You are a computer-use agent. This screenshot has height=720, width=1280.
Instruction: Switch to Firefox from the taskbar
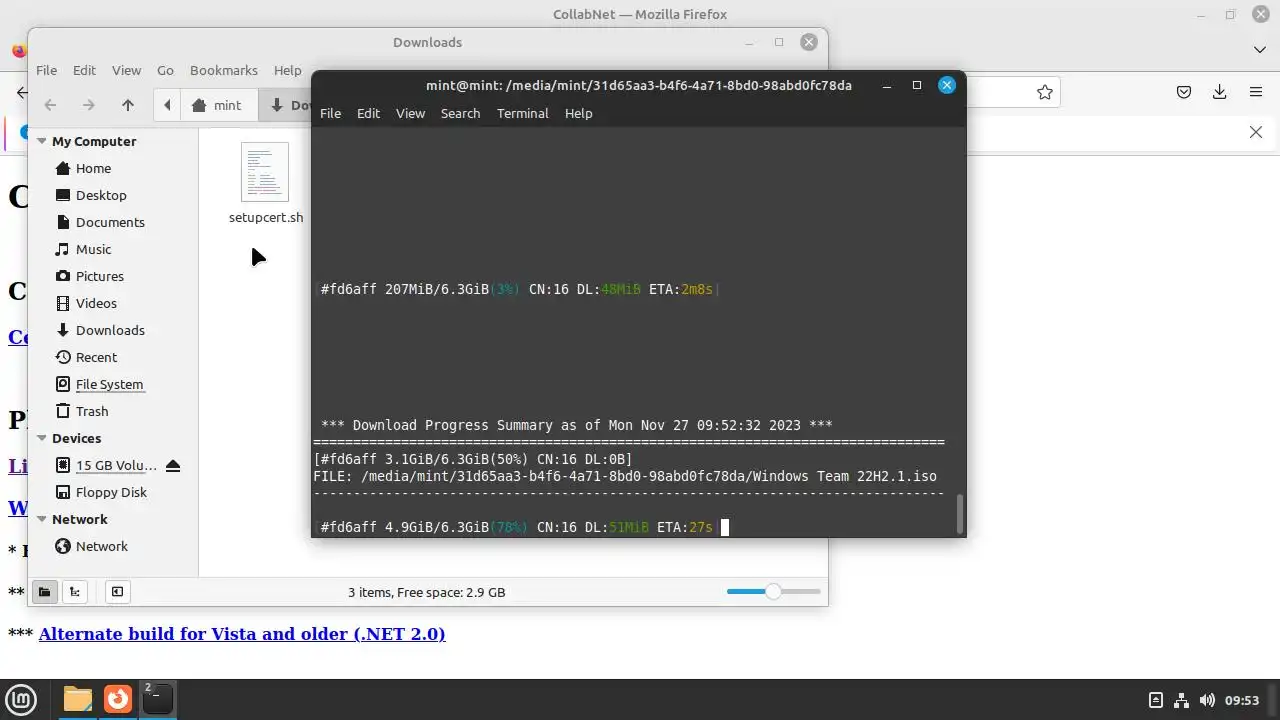[x=118, y=699]
